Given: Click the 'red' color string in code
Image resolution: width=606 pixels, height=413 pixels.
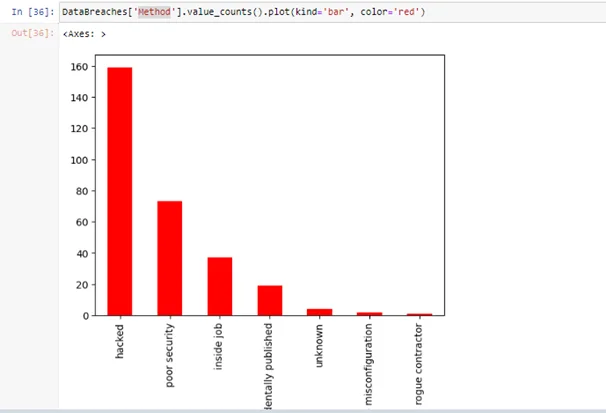Looking at the screenshot, I should 406,12.
